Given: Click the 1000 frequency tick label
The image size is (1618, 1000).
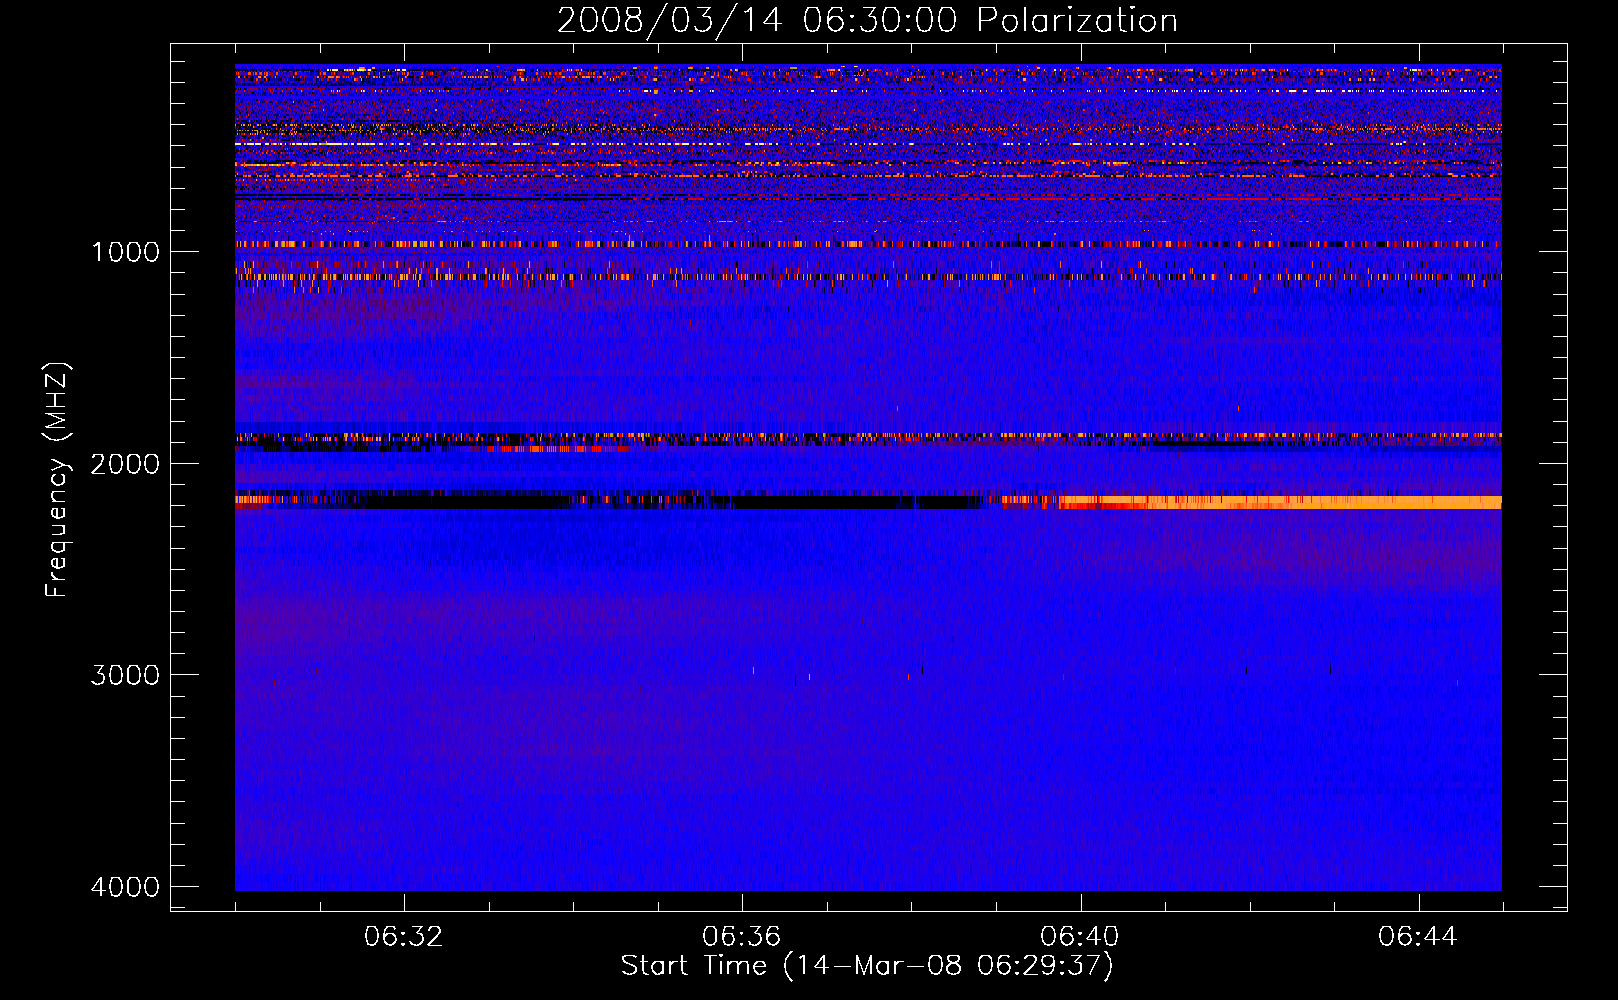Looking at the screenshot, I should pyautogui.click(x=125, y=252).
